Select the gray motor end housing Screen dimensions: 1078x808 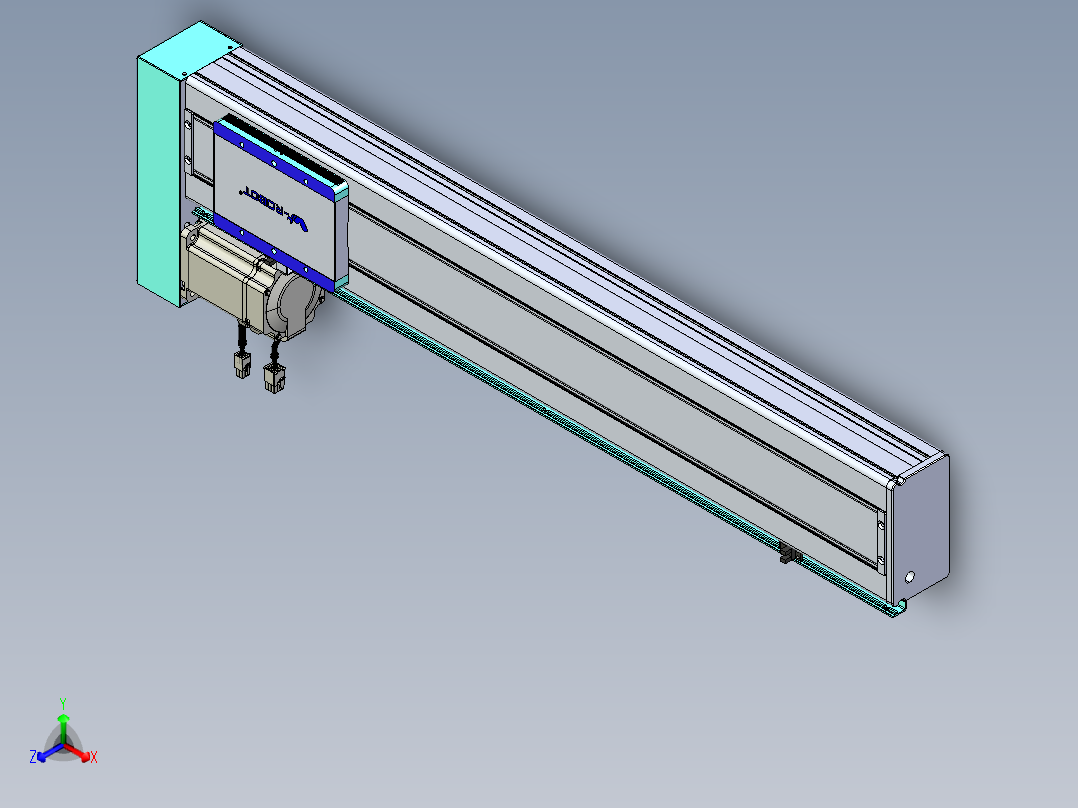click(294, 306)
